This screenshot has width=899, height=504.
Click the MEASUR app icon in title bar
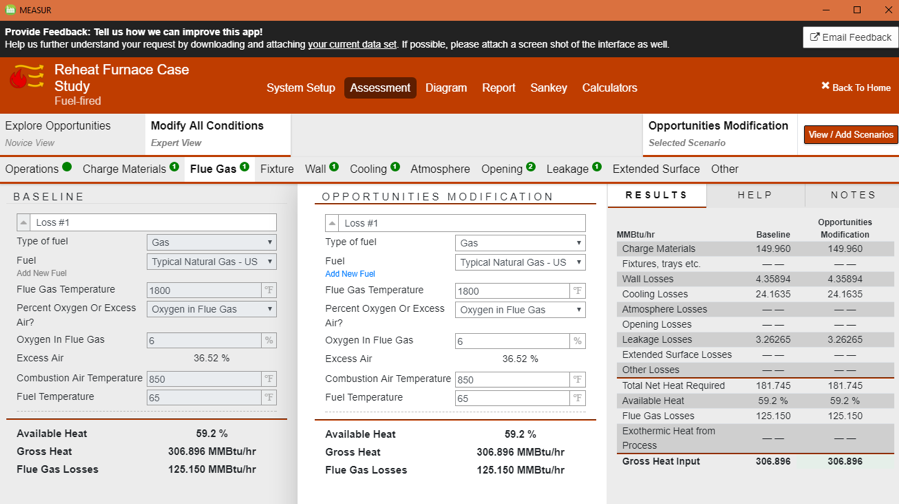(x=9, y=10)
